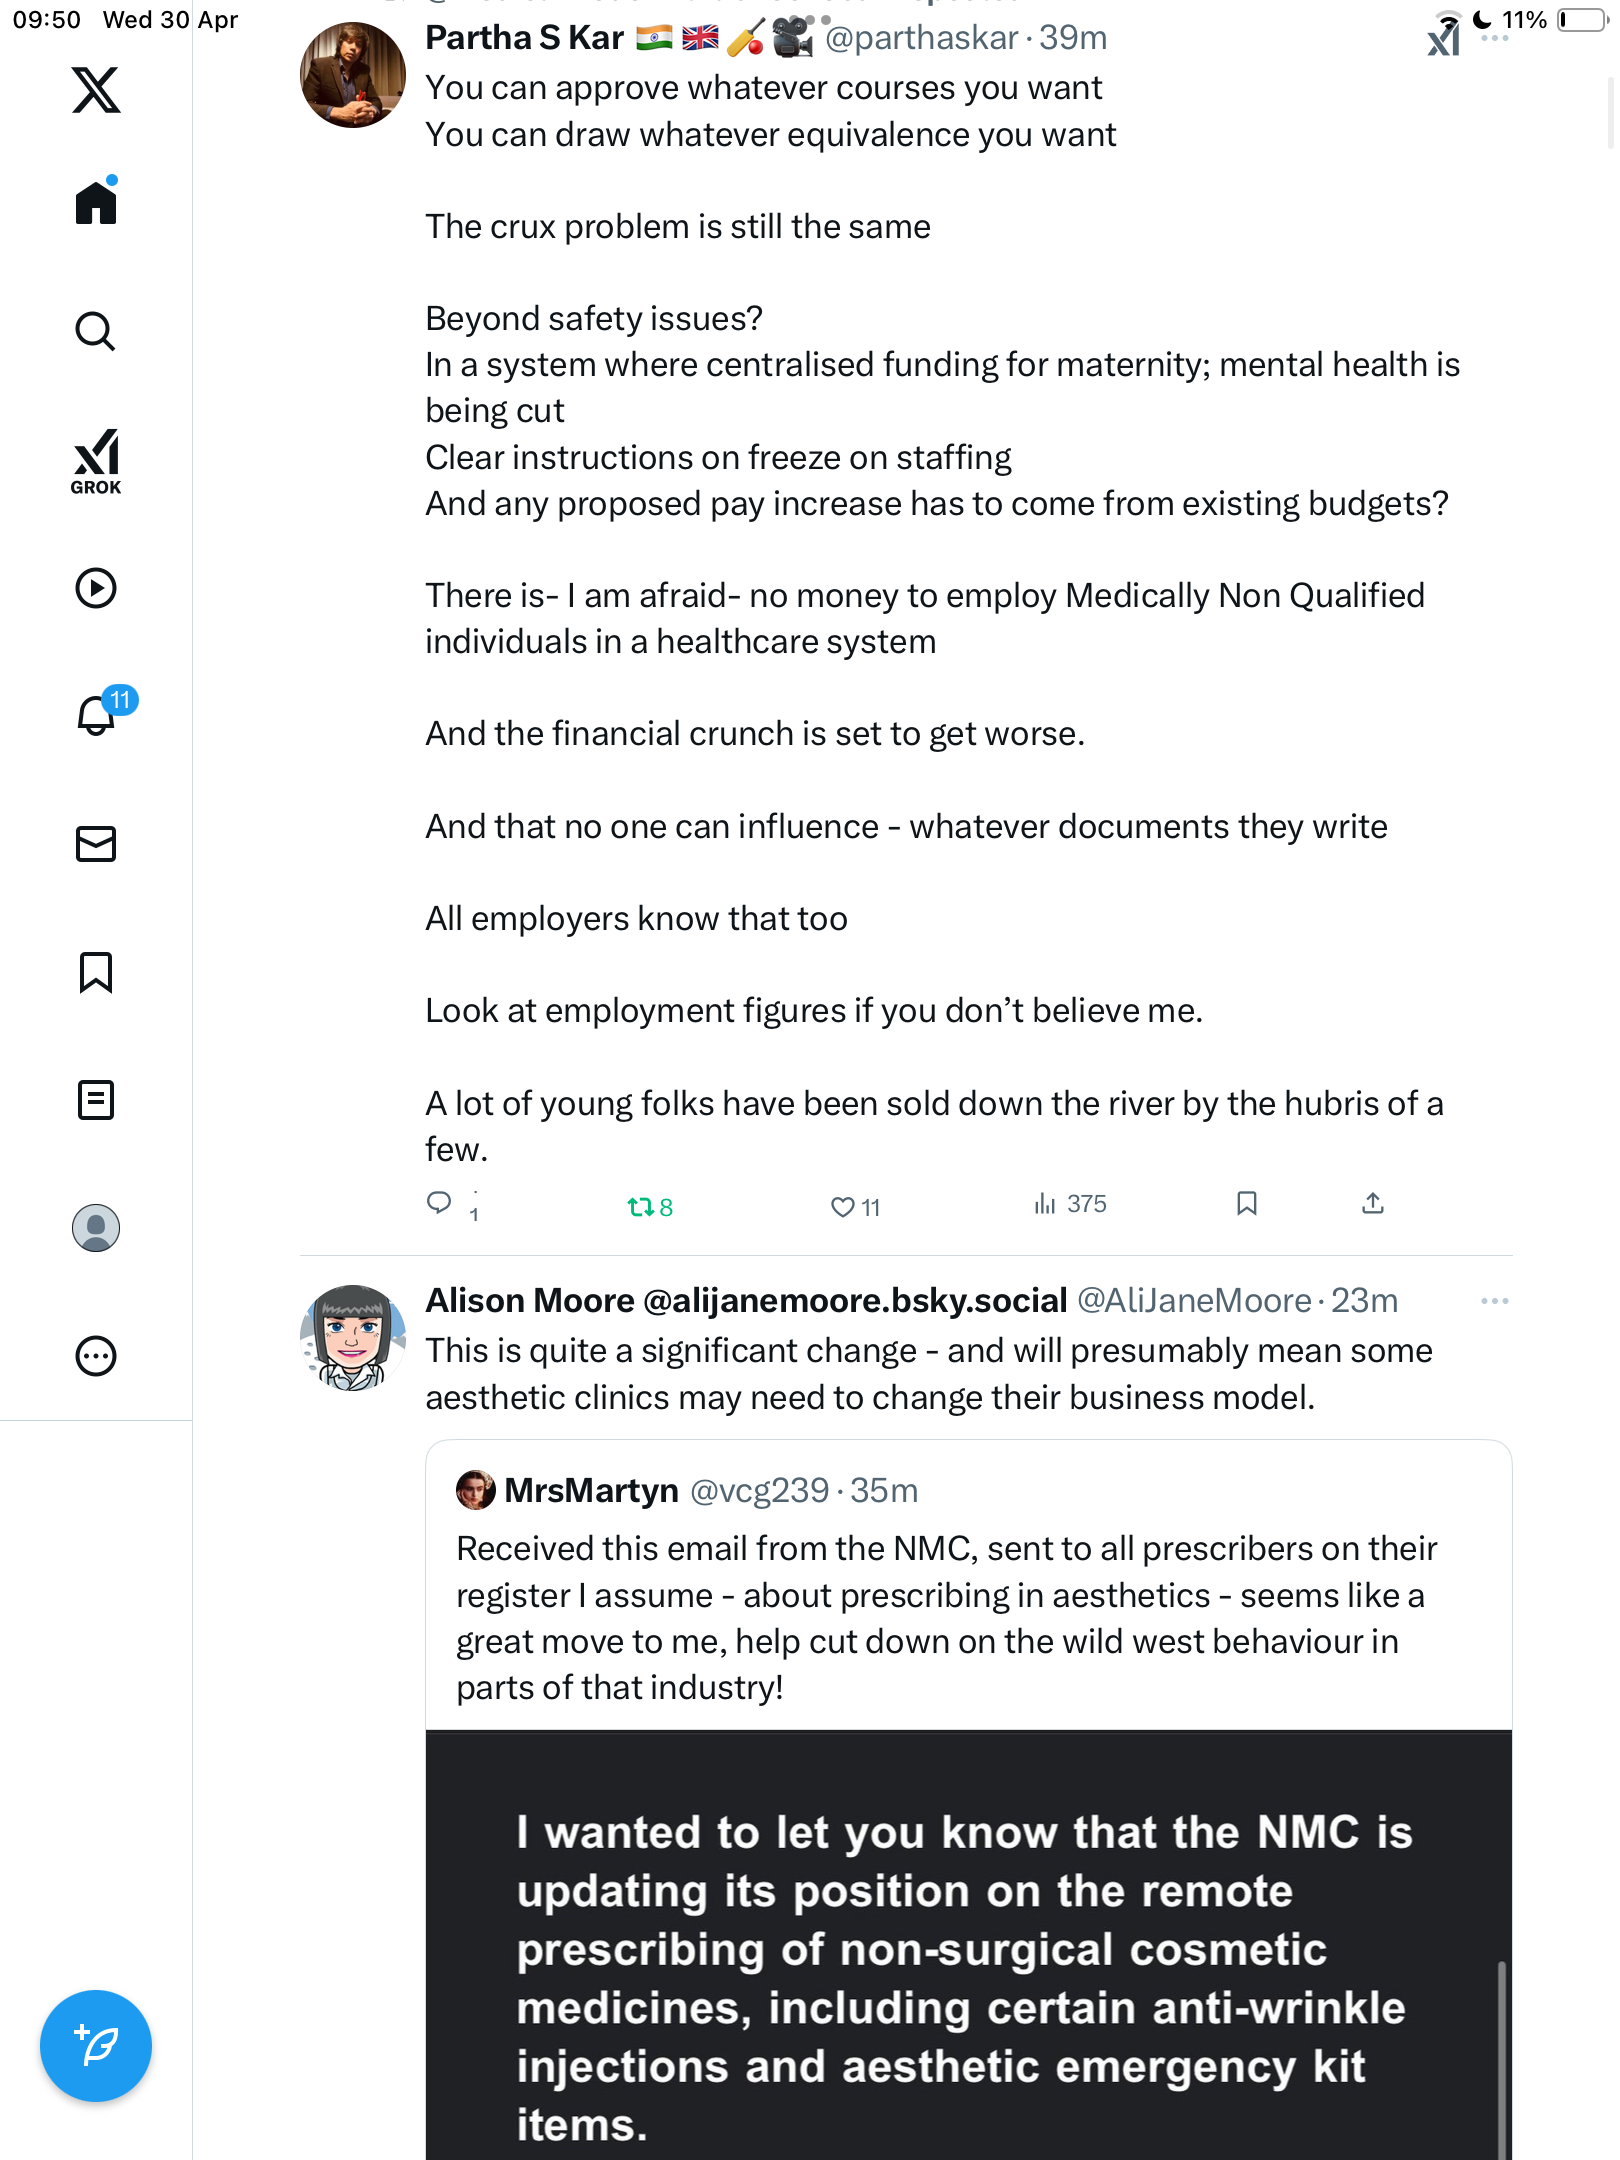The image size is (1620, 2160).
Task: Open @vcg239 MrsMartyn quoted post
Action: pos(968,1586)
